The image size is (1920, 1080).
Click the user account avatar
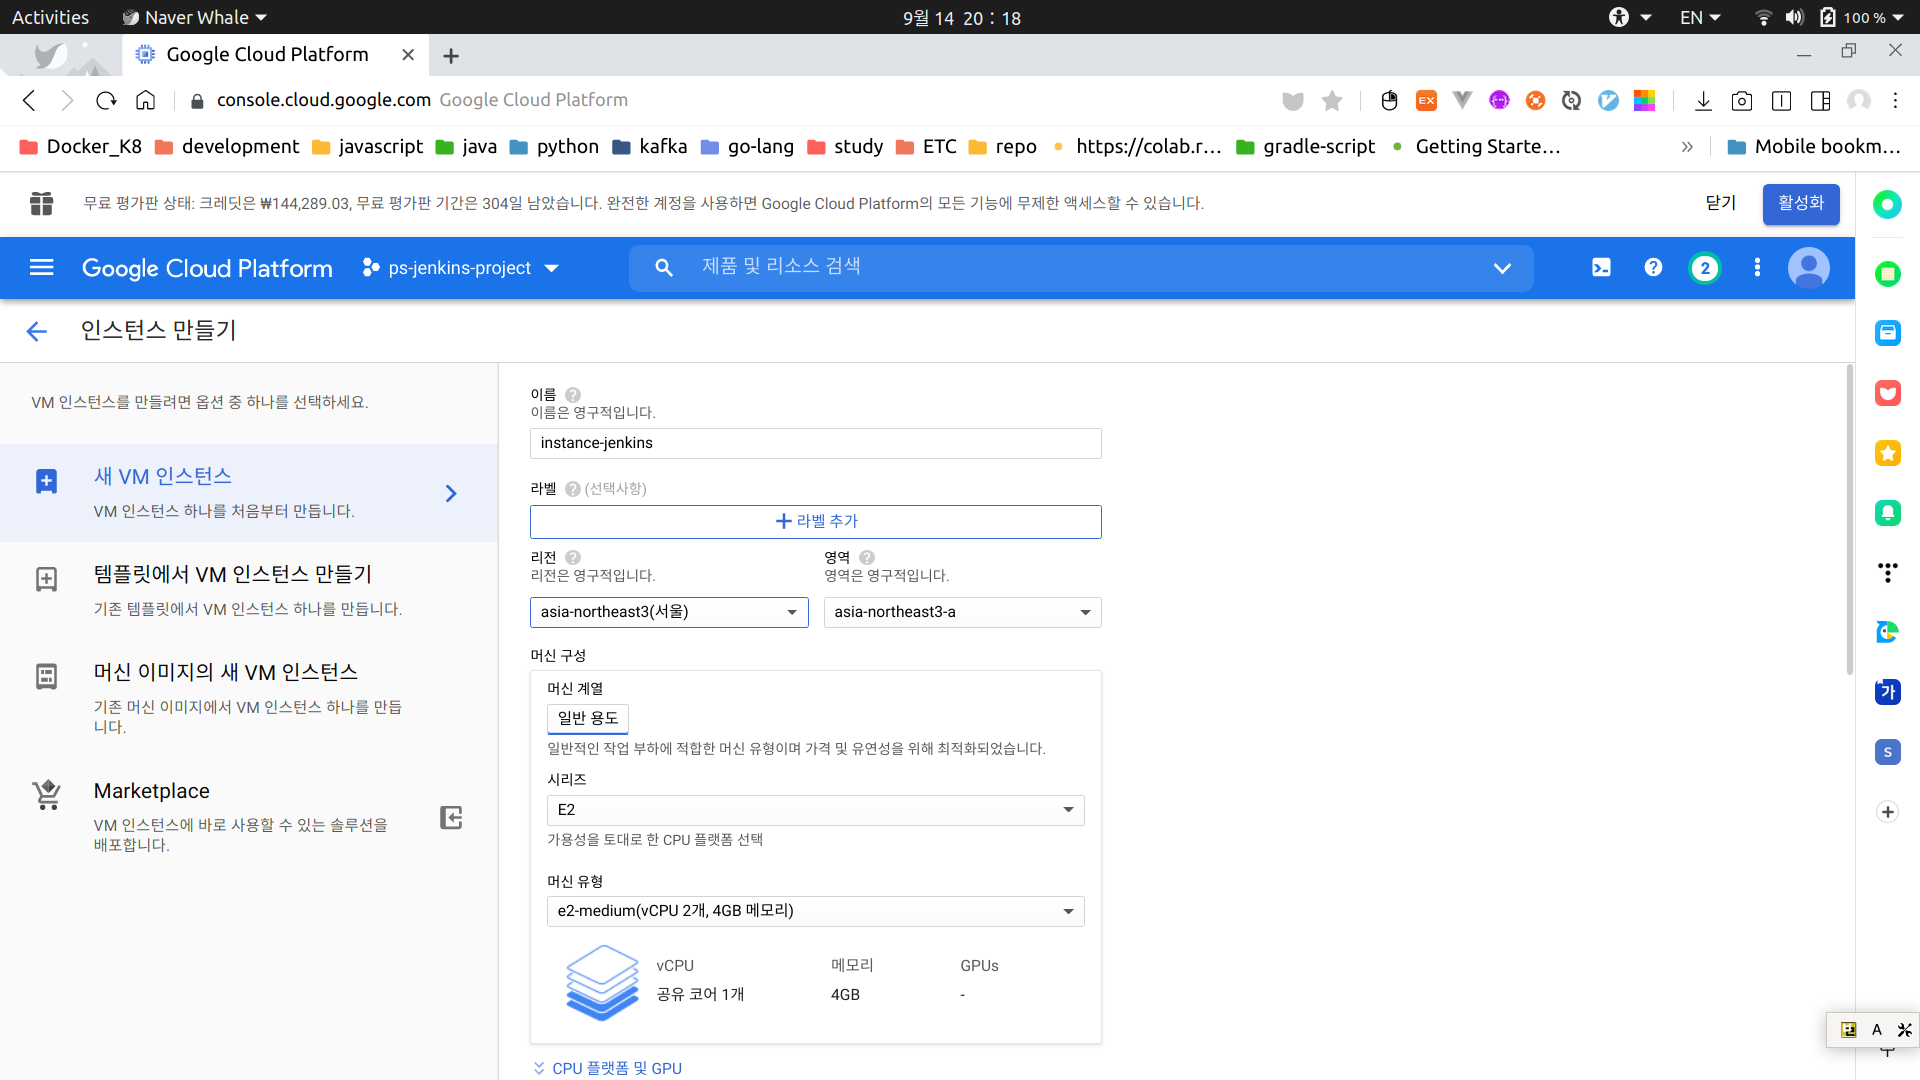pos(1808,268)
